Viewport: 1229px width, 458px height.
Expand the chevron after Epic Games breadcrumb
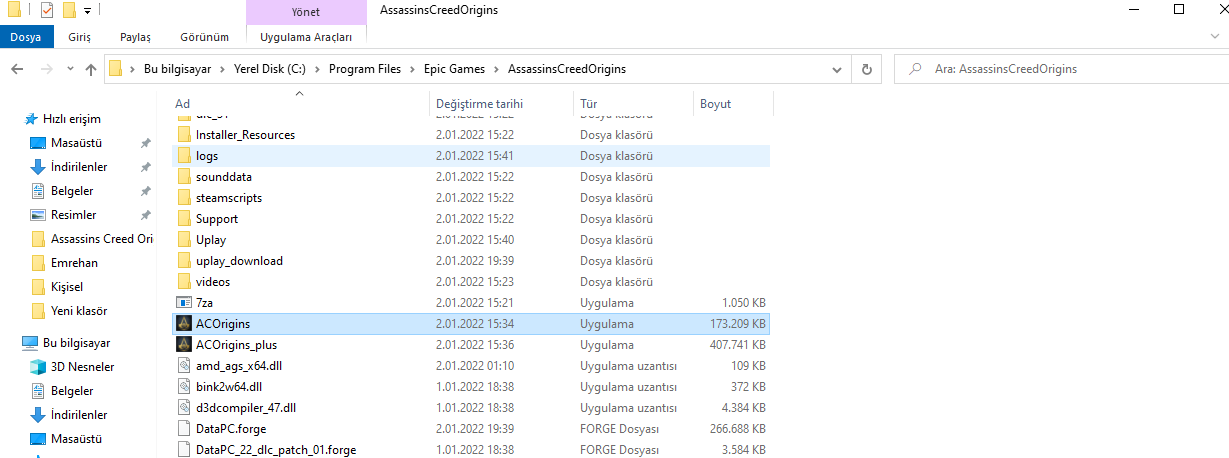497,70
